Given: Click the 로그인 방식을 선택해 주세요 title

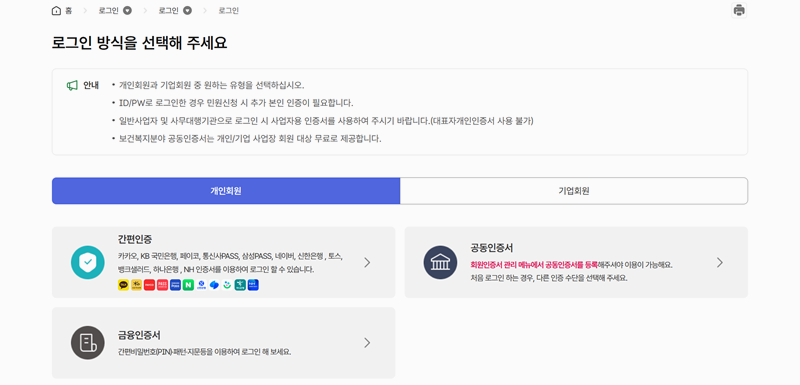Looking at the screenshot, I should click(x=139, y=43).
